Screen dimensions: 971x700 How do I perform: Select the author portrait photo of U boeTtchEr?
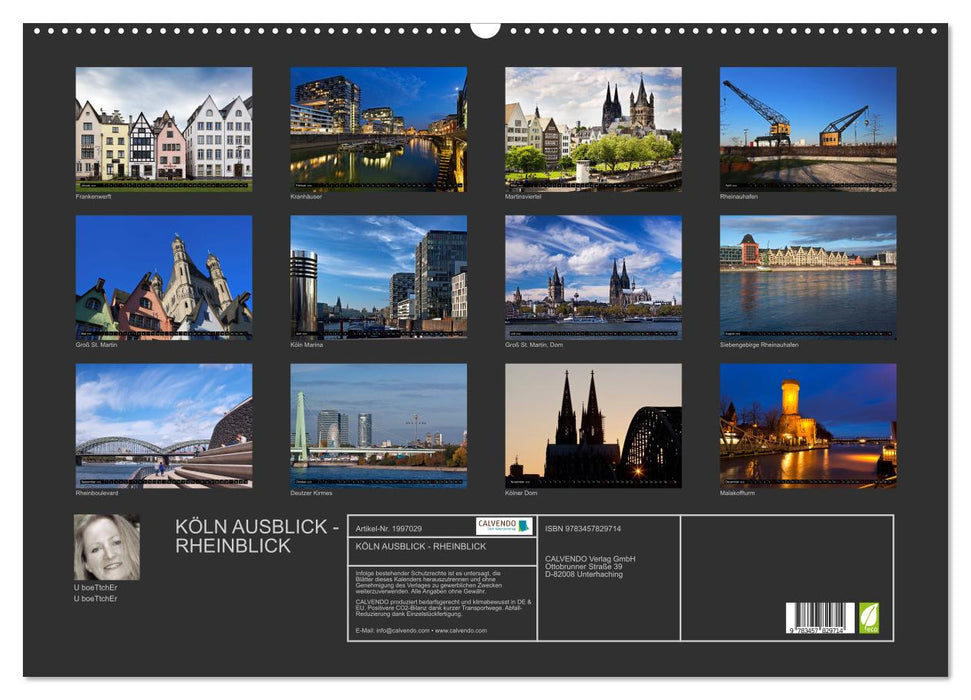point(106,547)
